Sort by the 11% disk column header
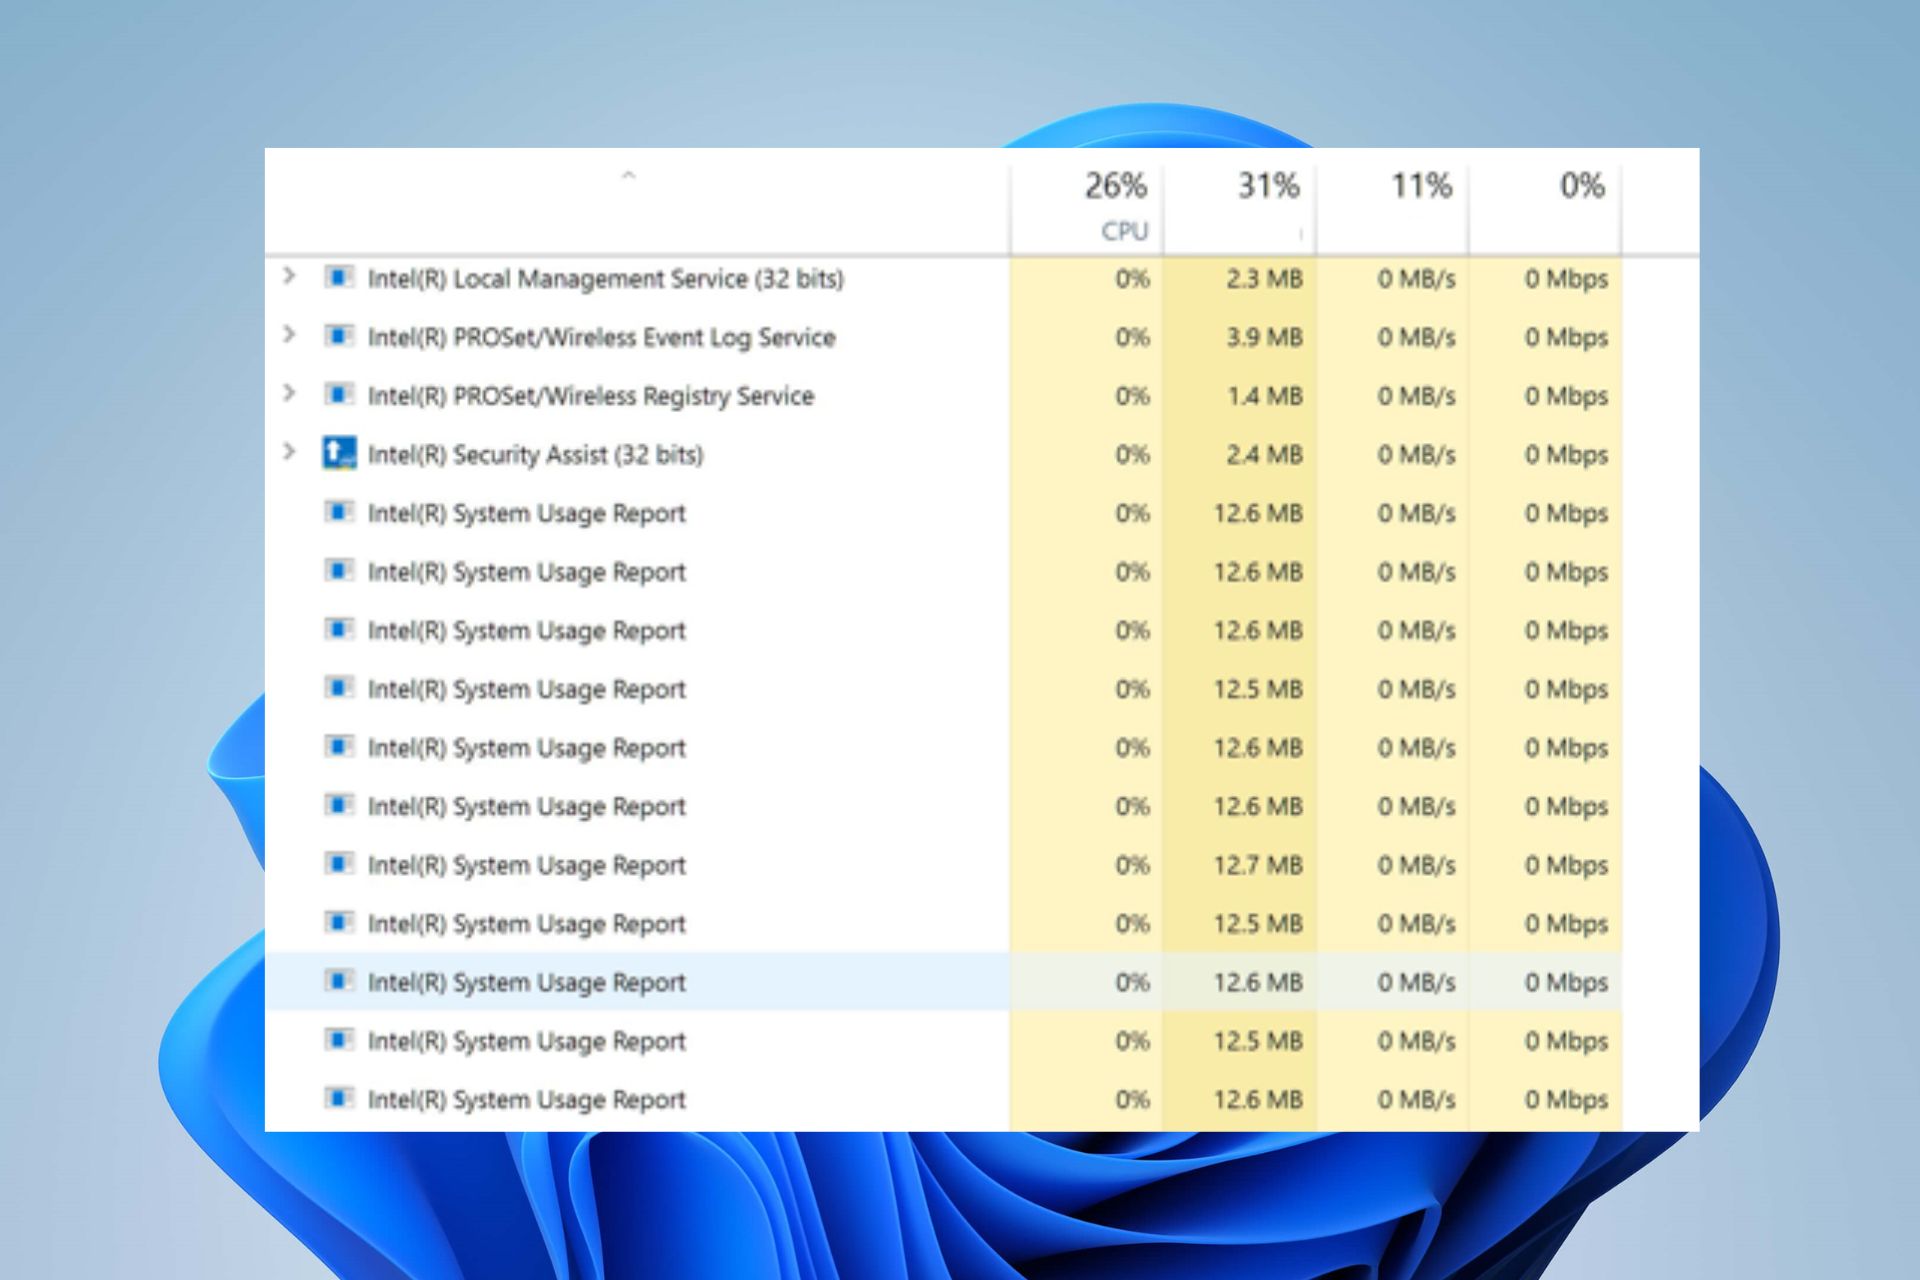This screenshot has width=1920, height=1280. click(x=1392, y=205)
